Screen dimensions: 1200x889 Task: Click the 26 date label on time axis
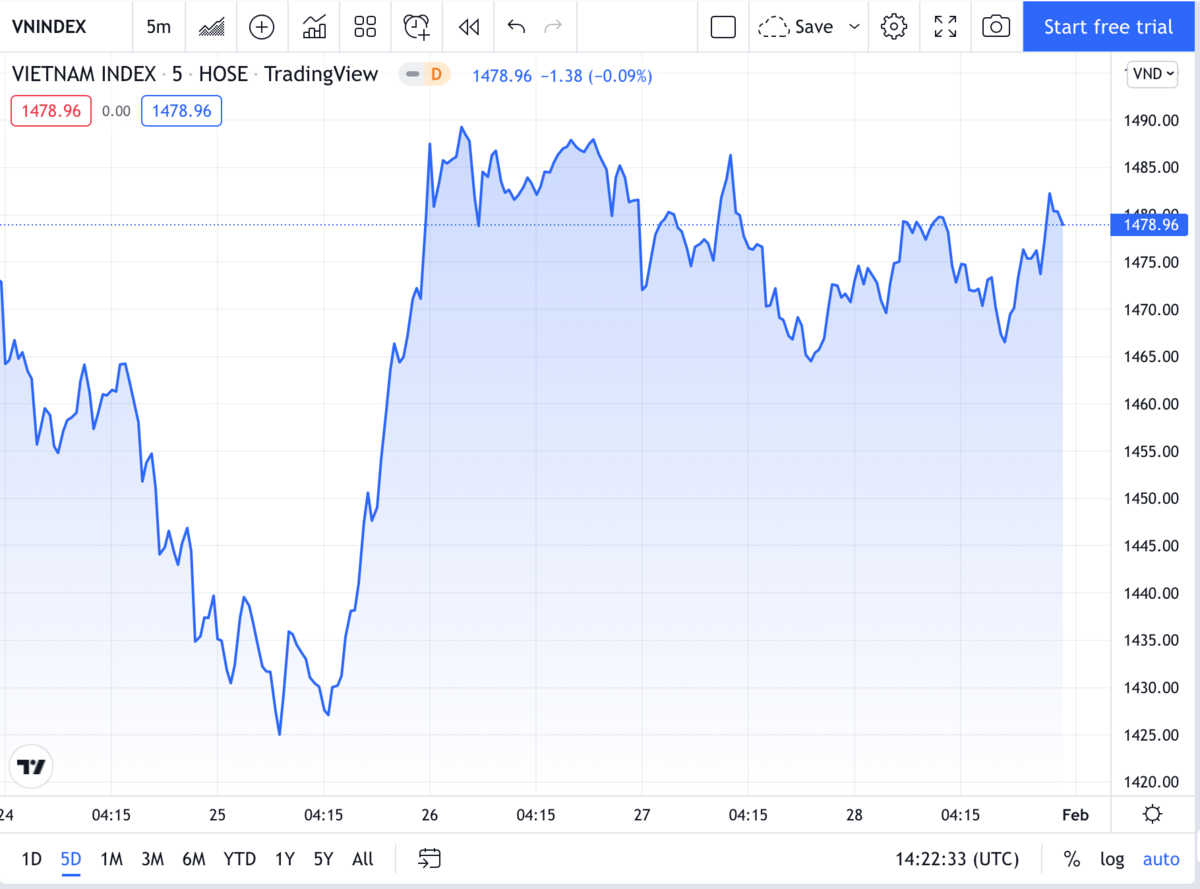coord(431,814)
